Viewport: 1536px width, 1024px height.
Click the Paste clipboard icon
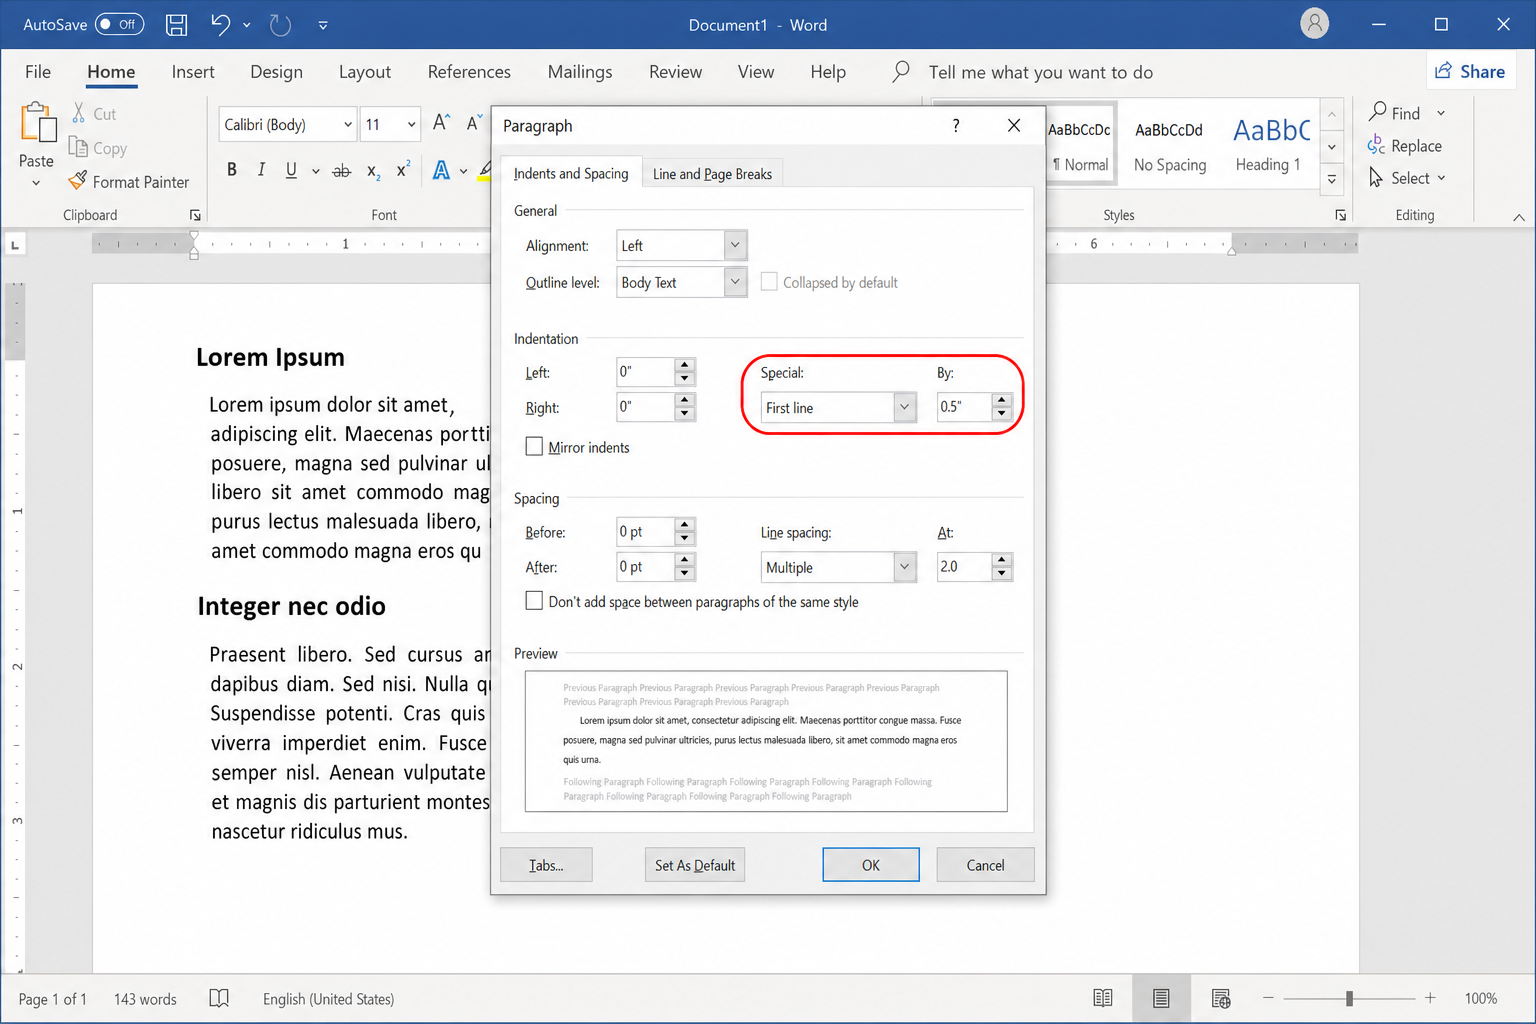point(38,123)
